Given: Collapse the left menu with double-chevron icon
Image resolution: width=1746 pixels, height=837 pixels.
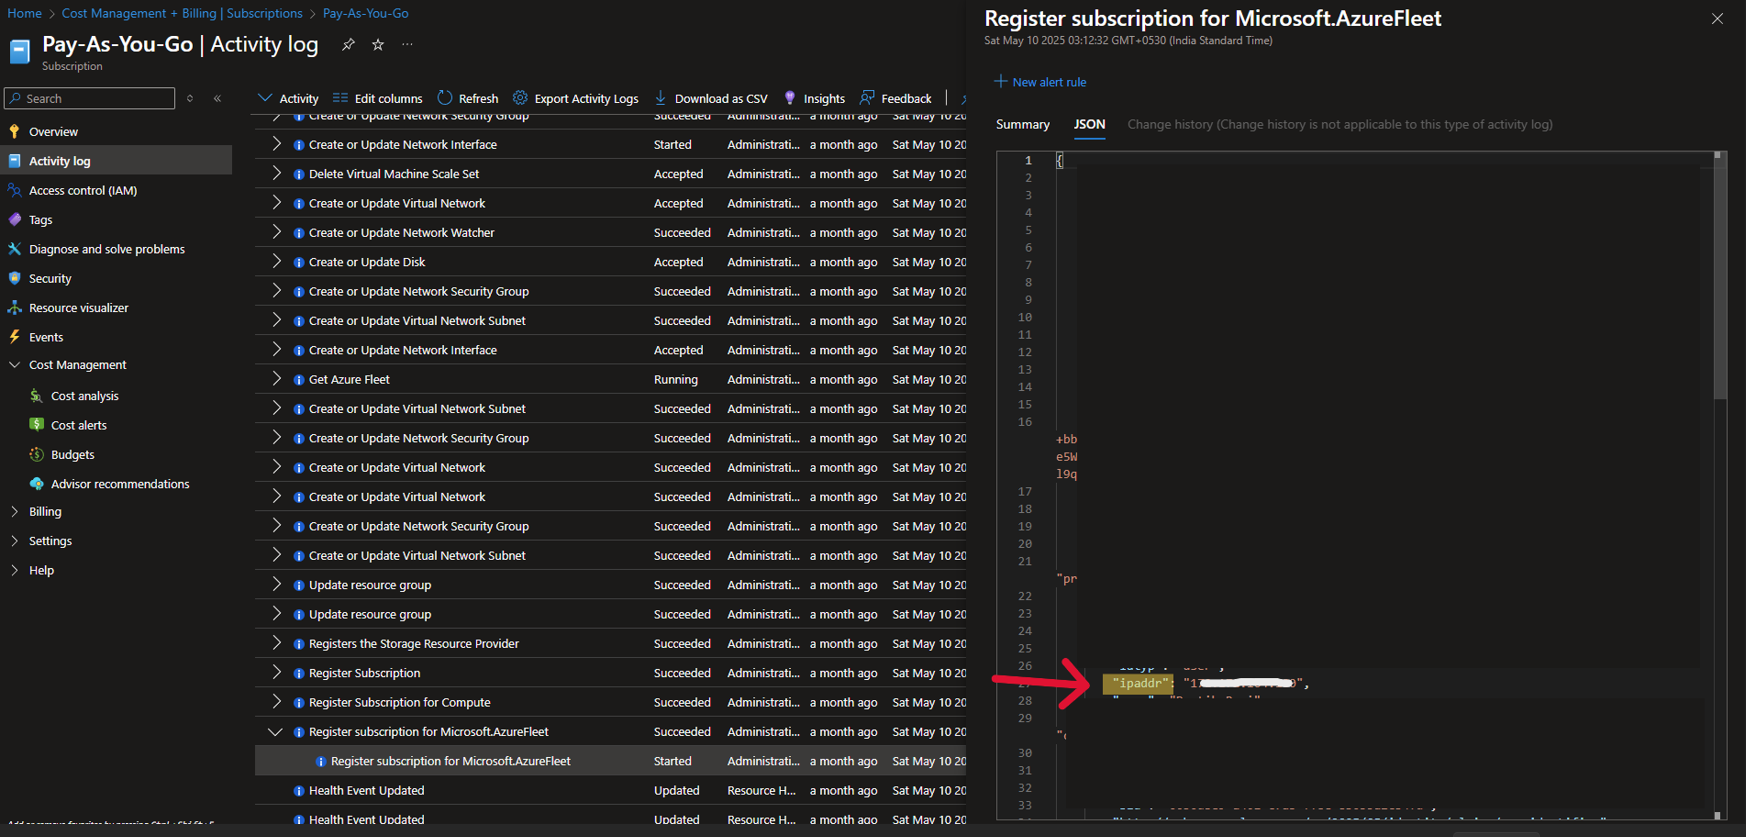Looking at the screenshot, I should 218,98.
